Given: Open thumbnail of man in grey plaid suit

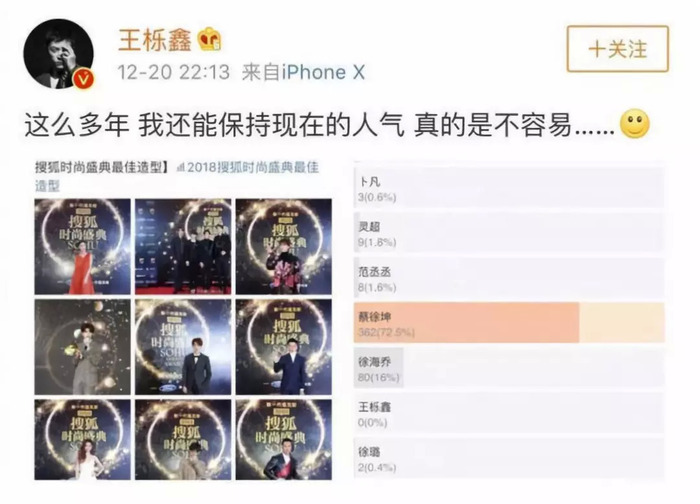Looking at the screenshot, I should (x=83, y=347).
